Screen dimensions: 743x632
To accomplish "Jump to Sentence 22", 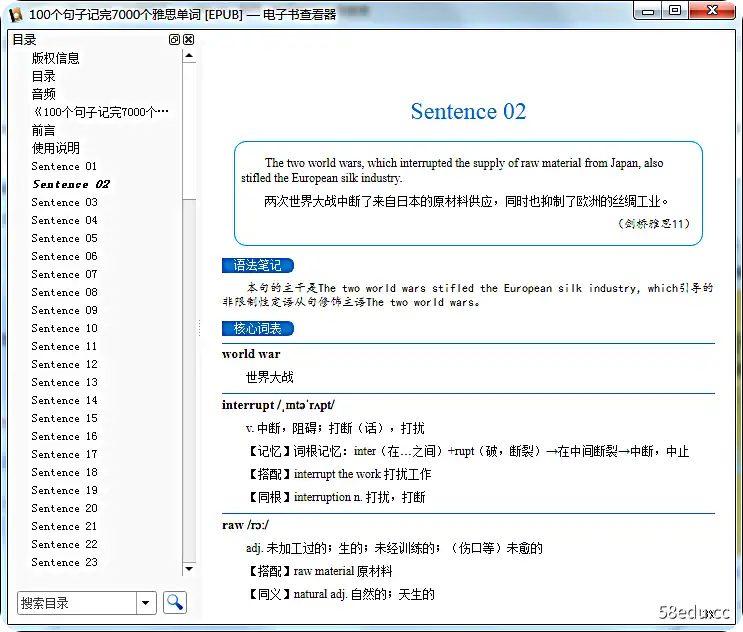I will pos(64,544).
